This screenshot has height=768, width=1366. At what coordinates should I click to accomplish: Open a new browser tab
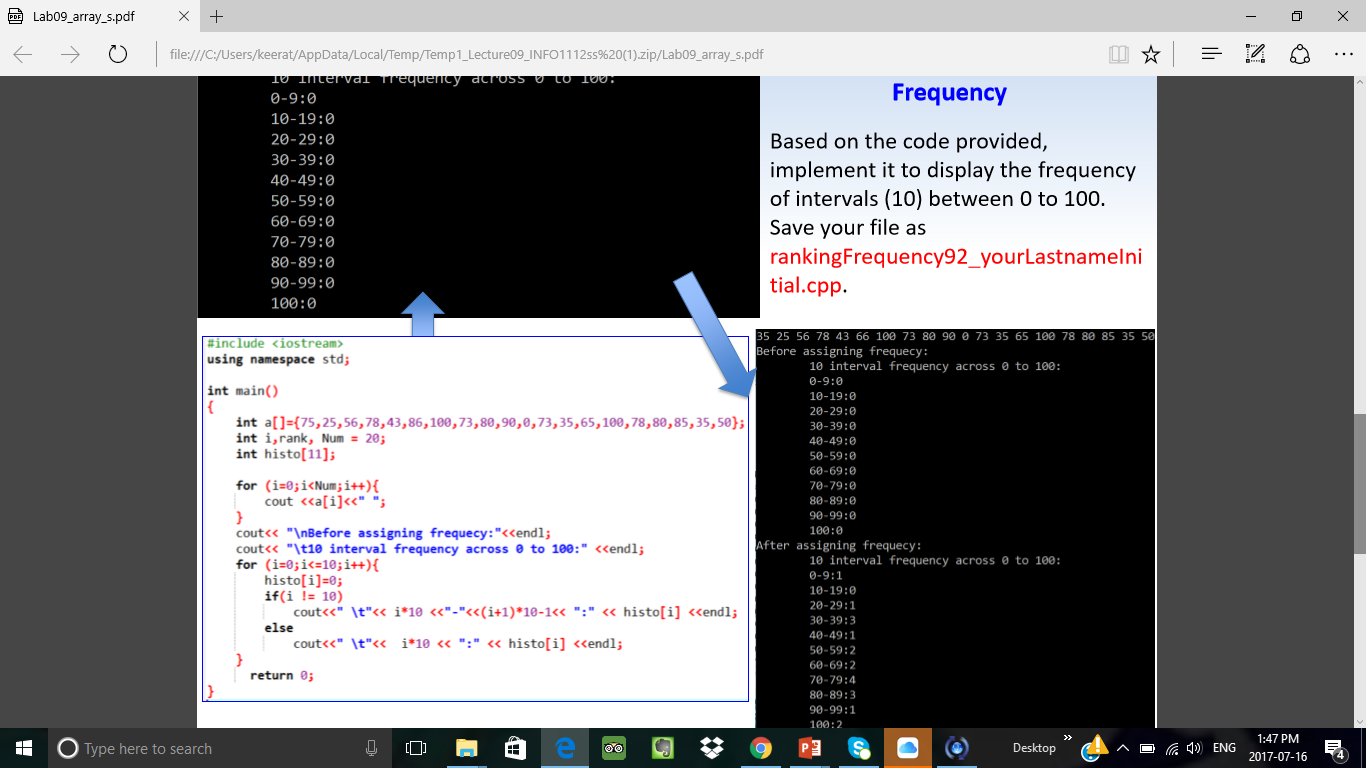(217, 16)
